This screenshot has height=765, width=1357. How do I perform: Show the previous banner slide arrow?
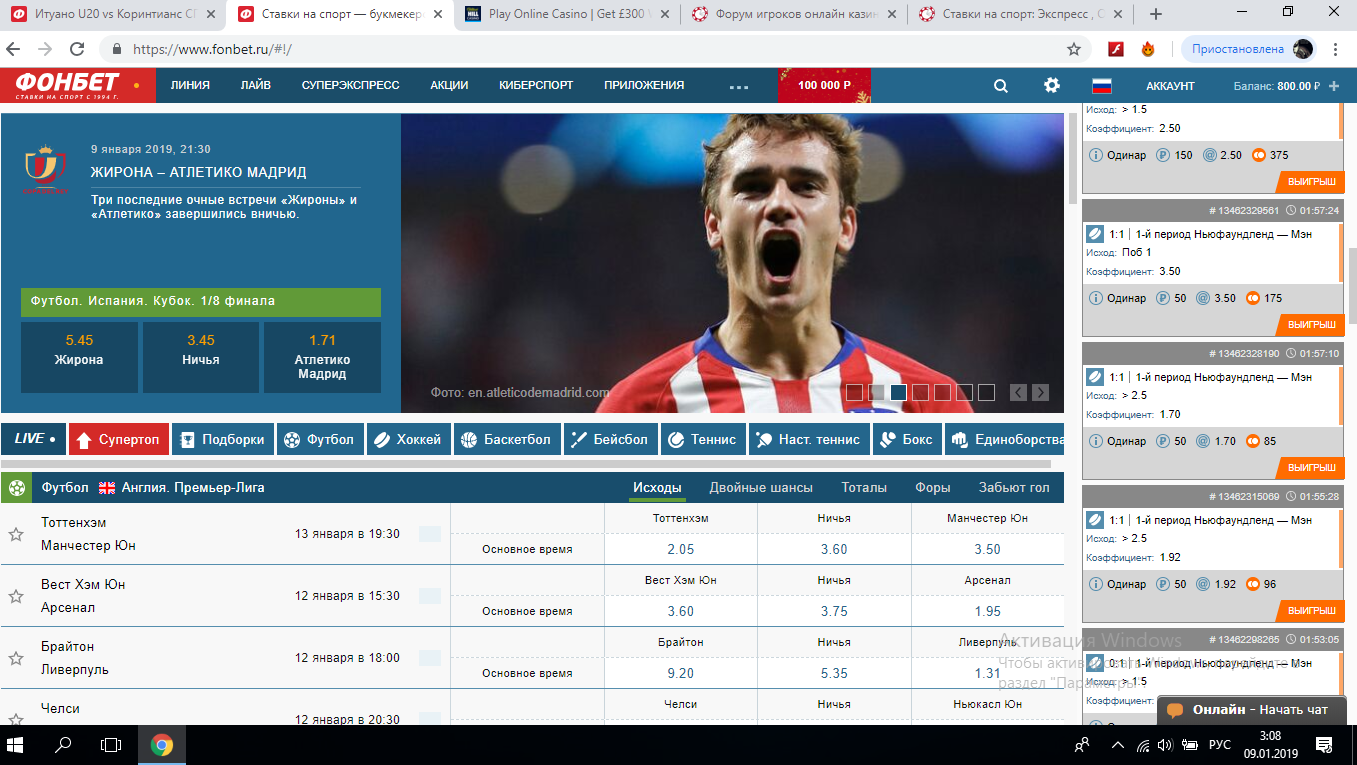[1018, 392]
